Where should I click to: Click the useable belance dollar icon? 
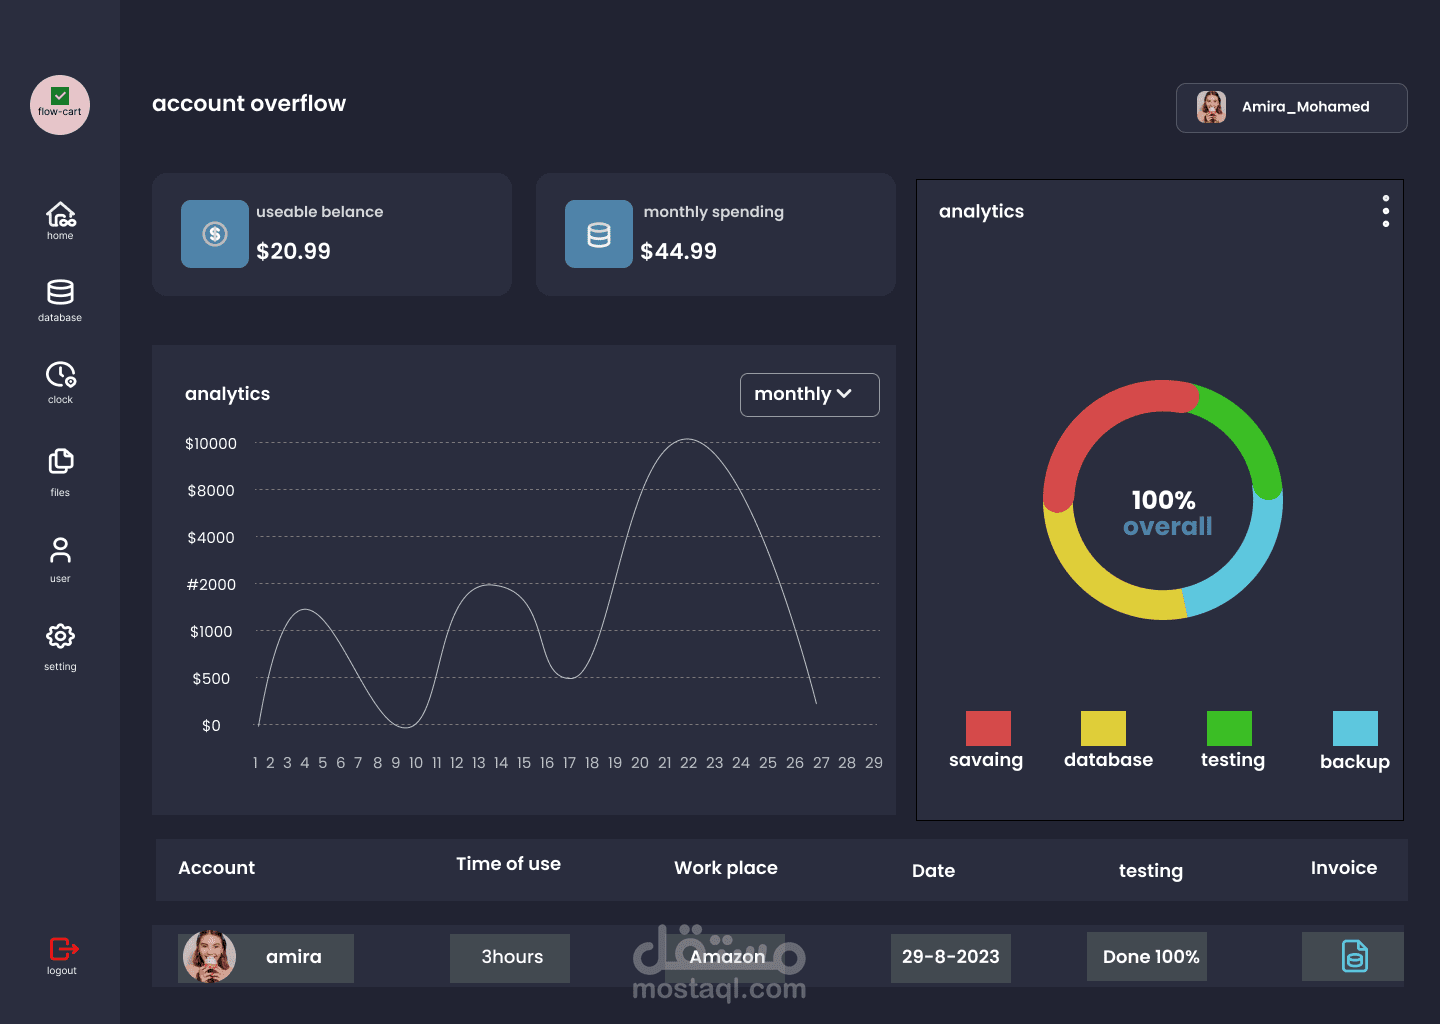(215, 234)
